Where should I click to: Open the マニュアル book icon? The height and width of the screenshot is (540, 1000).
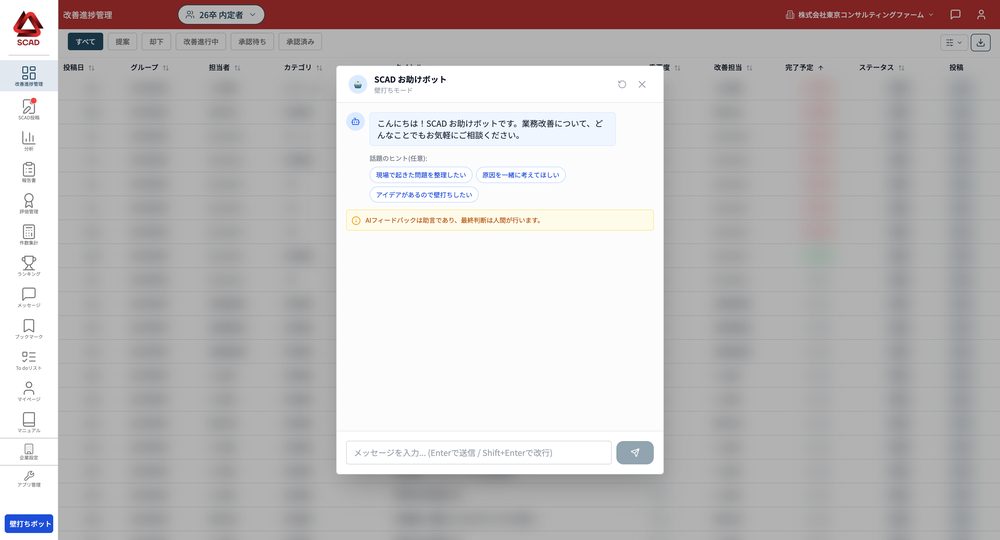29,422
